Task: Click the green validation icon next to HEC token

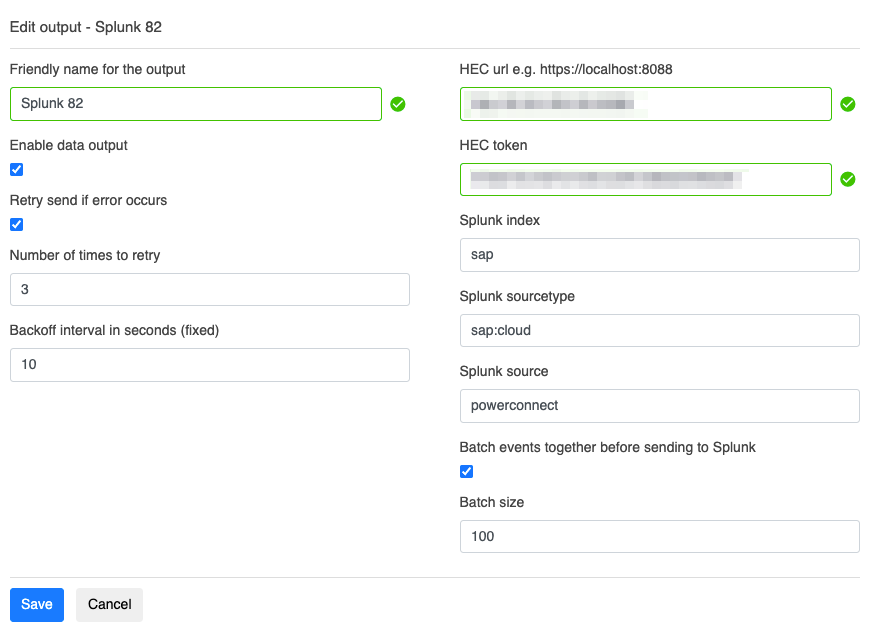Action: pyautogui.click(x=848, y=179)
